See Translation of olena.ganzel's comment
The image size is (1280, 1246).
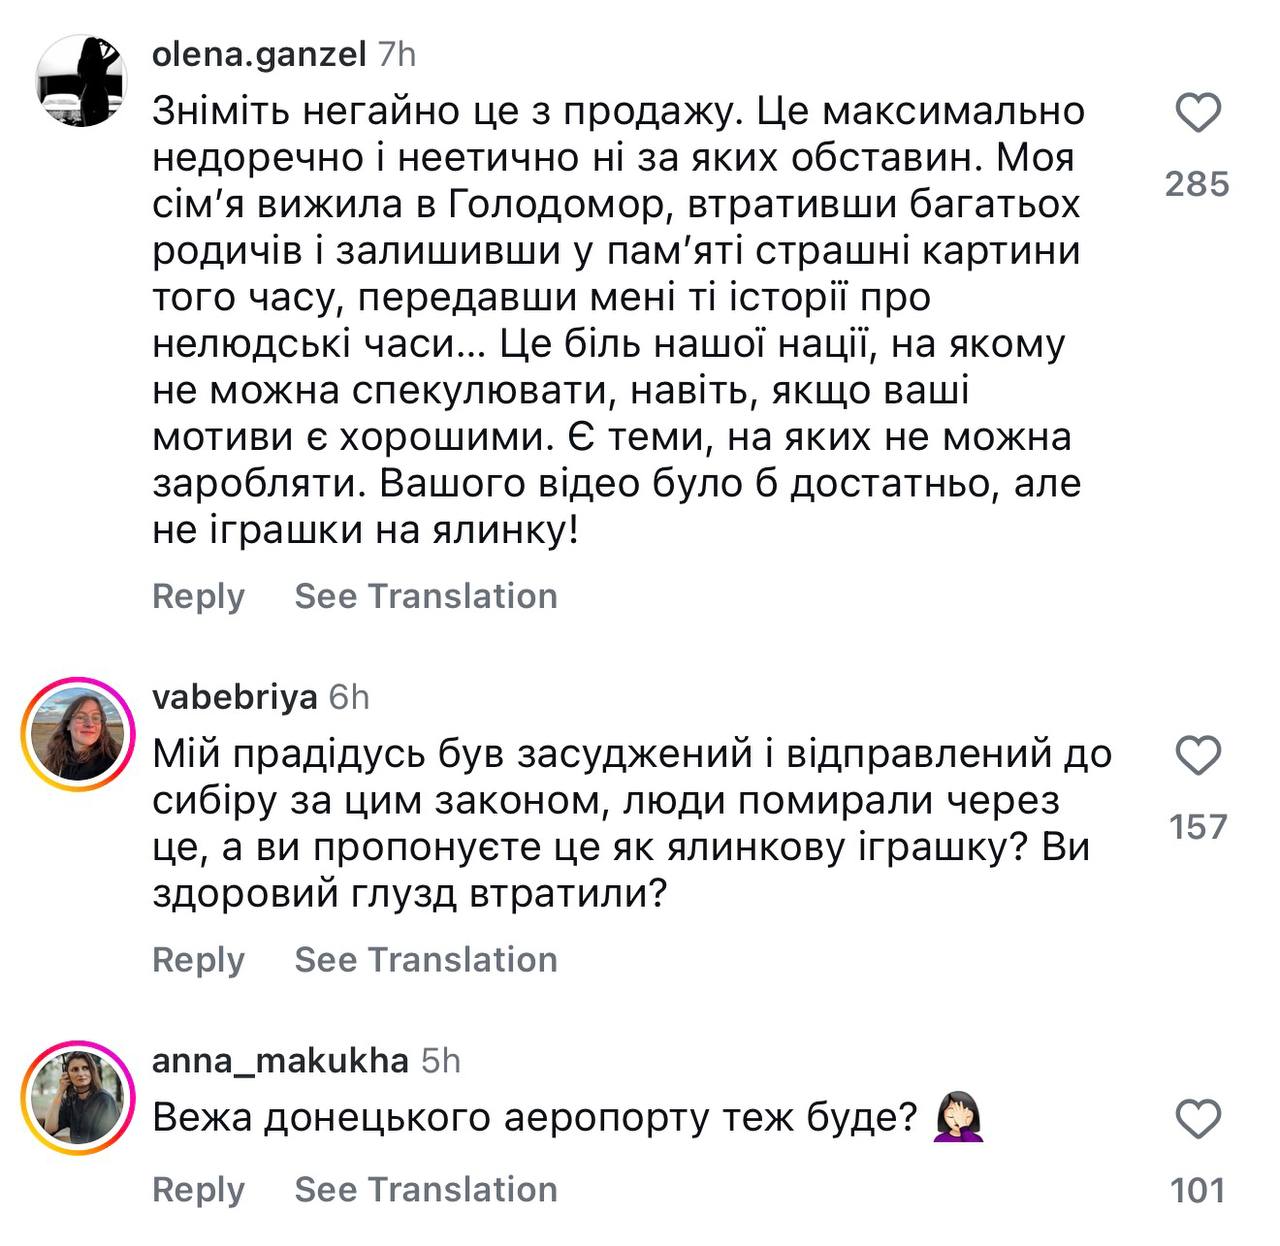426,596
